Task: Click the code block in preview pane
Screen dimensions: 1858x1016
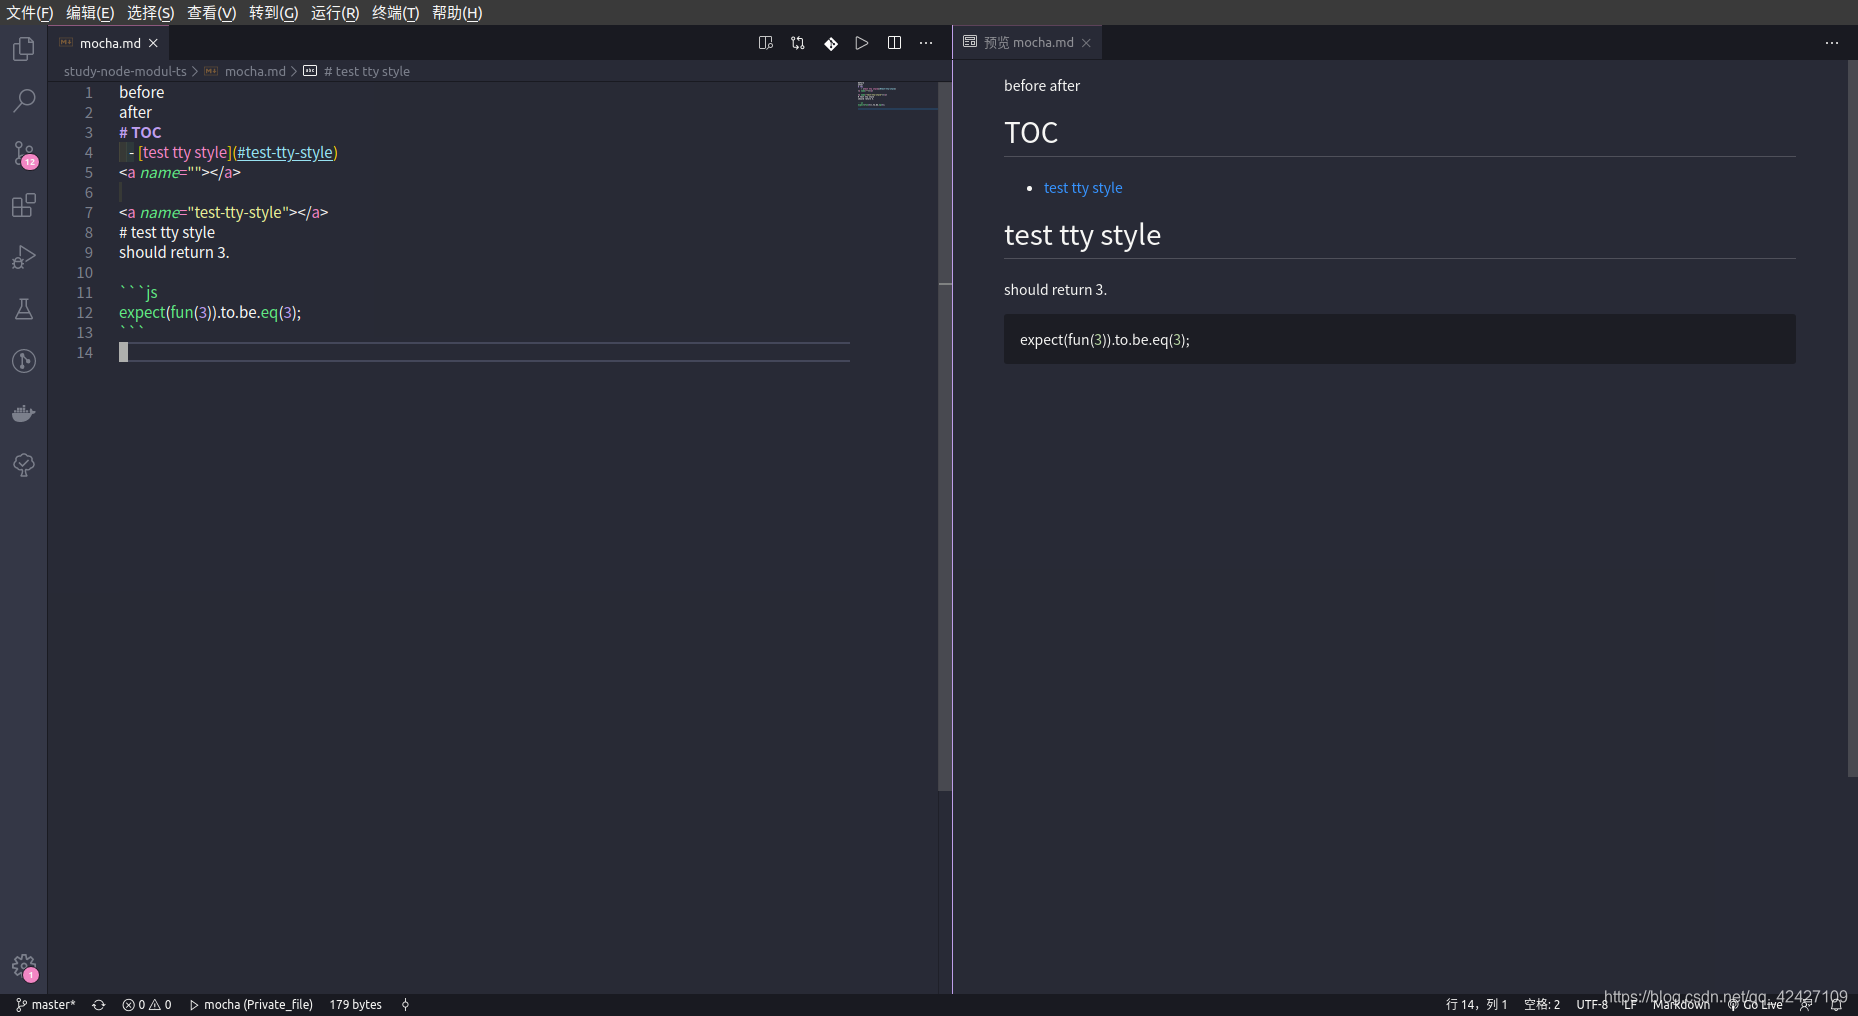Action: 1399,339
